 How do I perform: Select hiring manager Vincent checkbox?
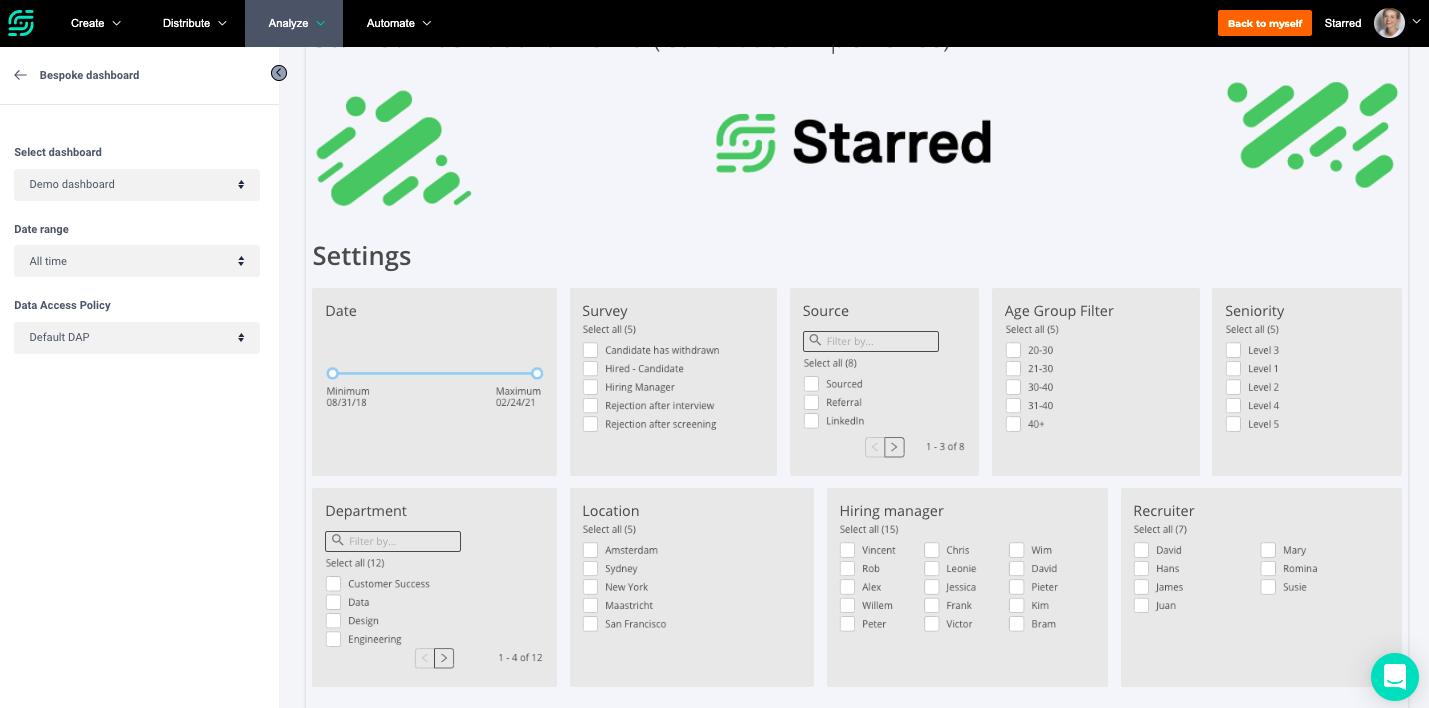(x=848, y=550)
